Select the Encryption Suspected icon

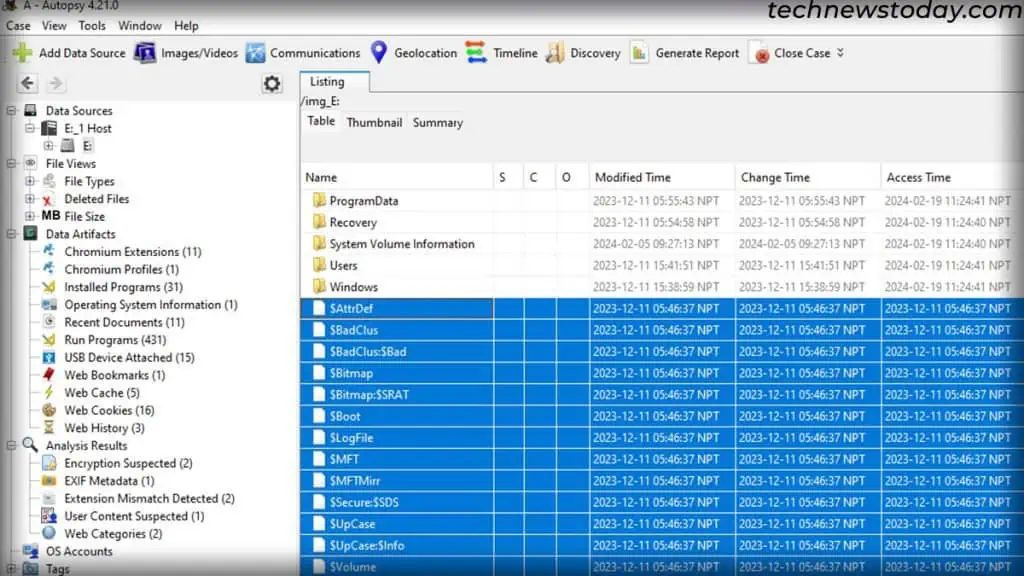pyautogui.click(x=49, y=463)
